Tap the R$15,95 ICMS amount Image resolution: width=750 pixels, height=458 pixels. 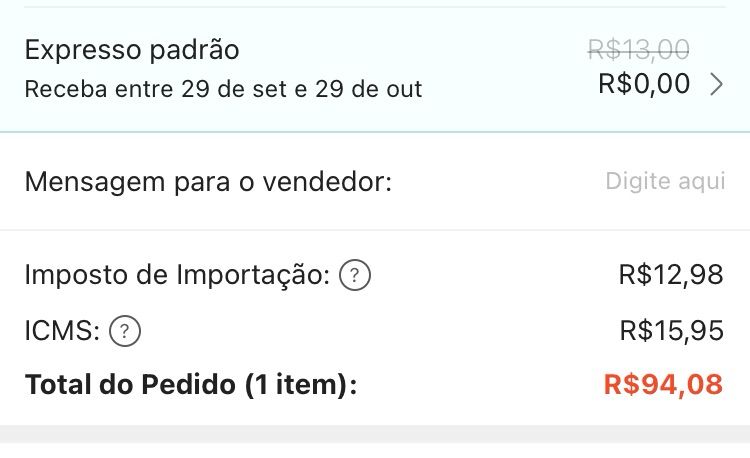coord(672,330)
